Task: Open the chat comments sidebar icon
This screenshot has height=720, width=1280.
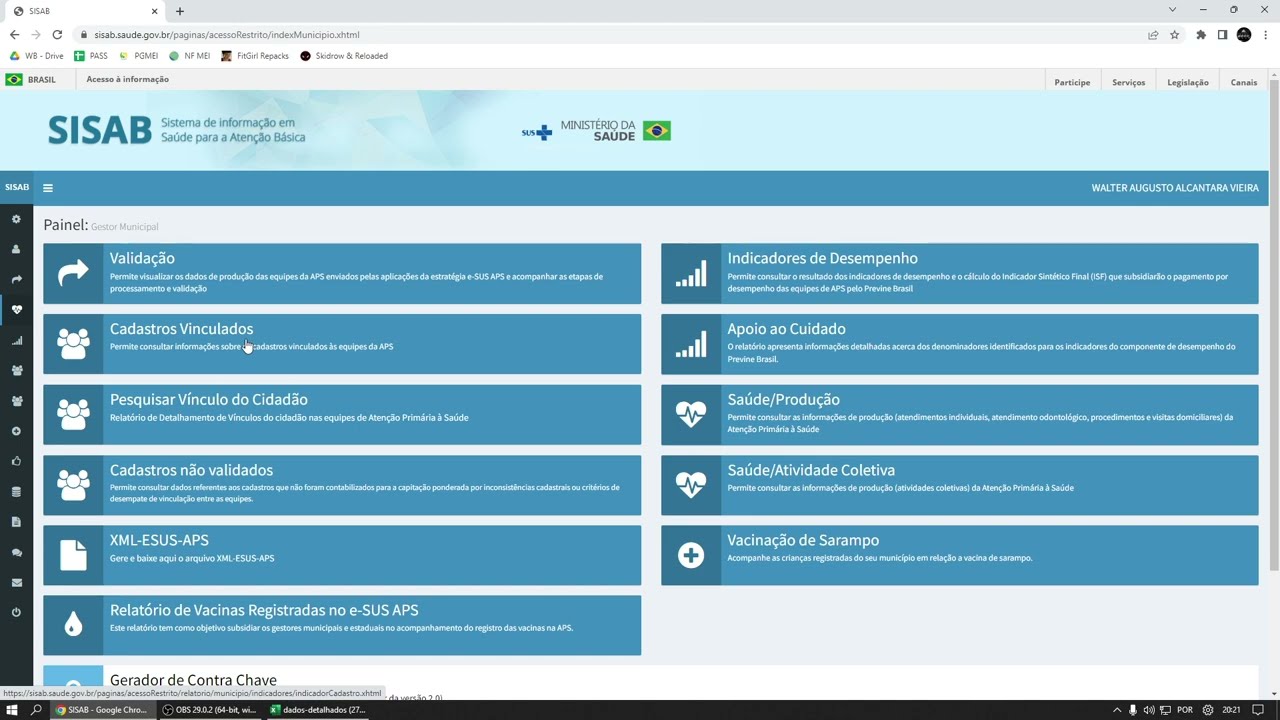Action: (16, 552)
